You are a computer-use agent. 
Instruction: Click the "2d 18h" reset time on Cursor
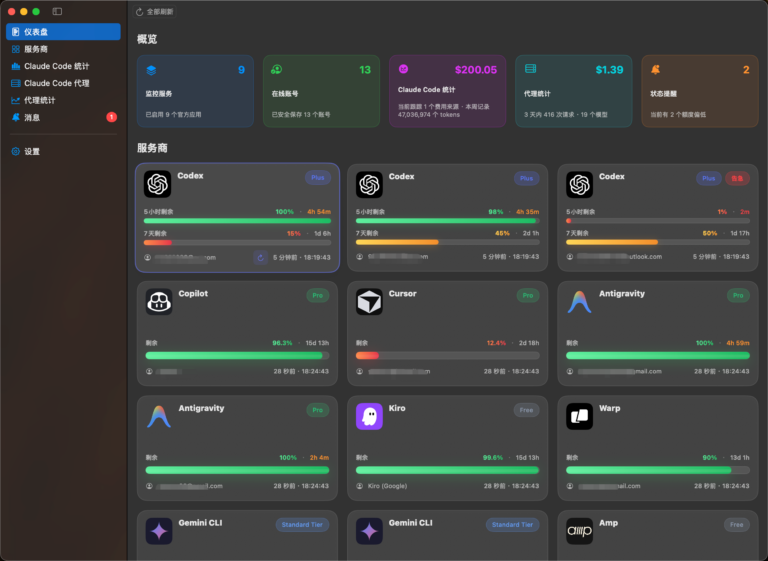tap(529, 343)
